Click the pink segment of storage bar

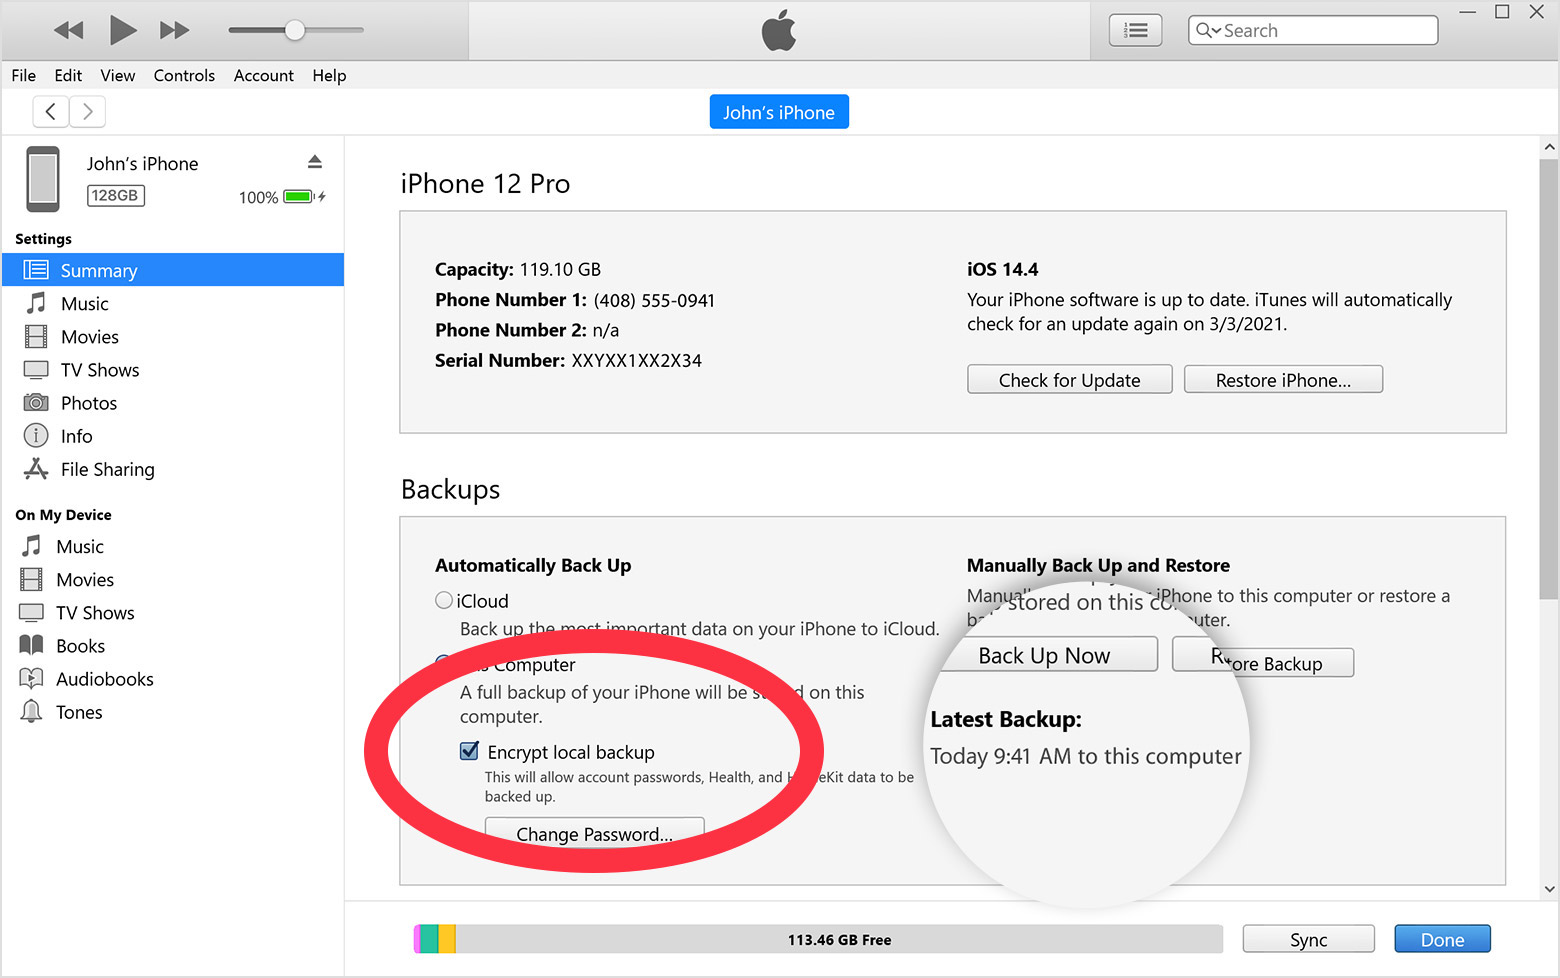417,939
